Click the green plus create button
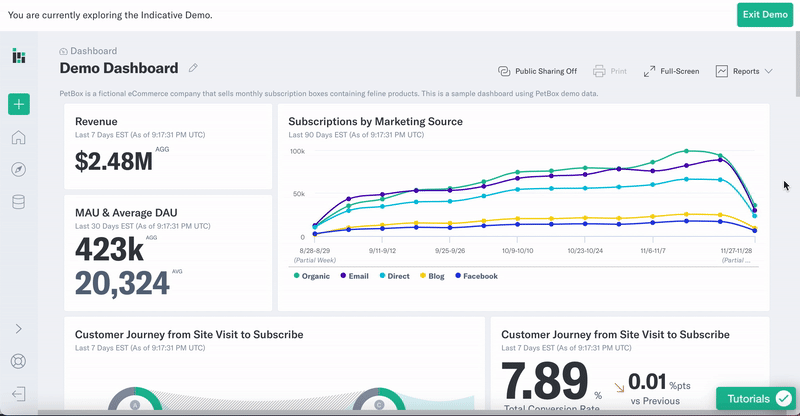Image resolution: width=800 pixels, height=416 pixels. click(x=19, y=104)
